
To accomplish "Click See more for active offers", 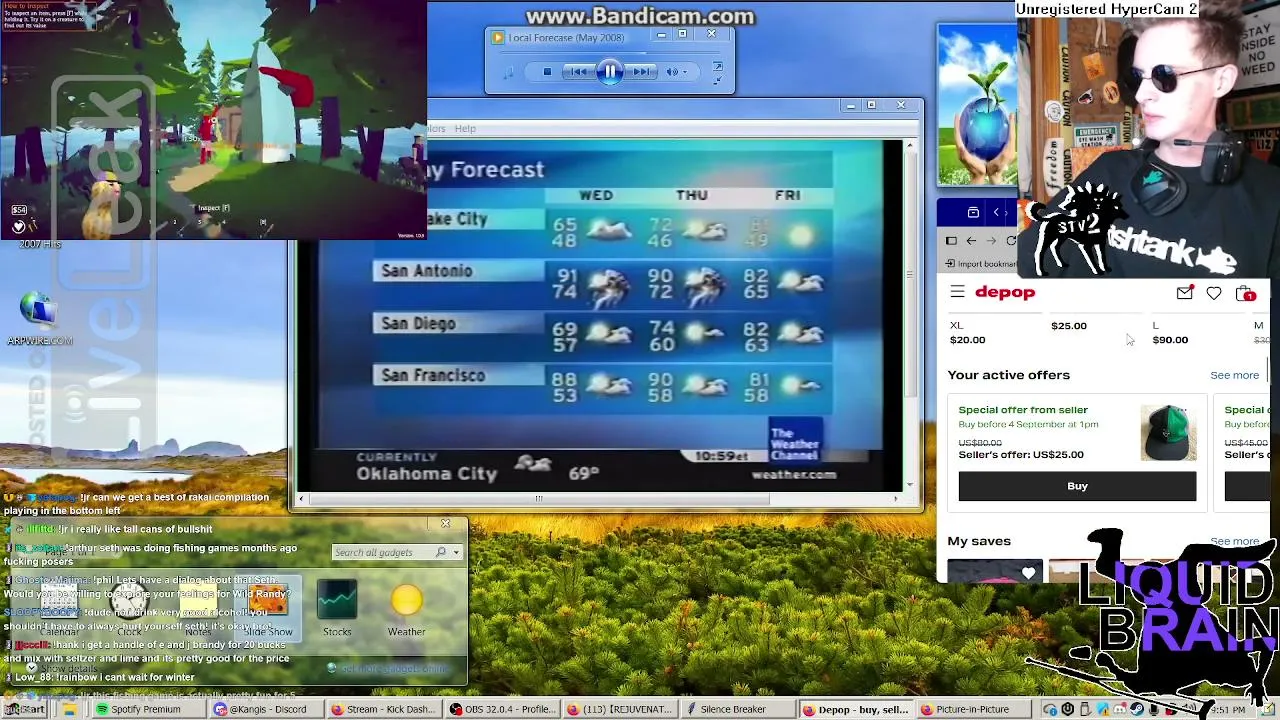I will [1234, 375].
